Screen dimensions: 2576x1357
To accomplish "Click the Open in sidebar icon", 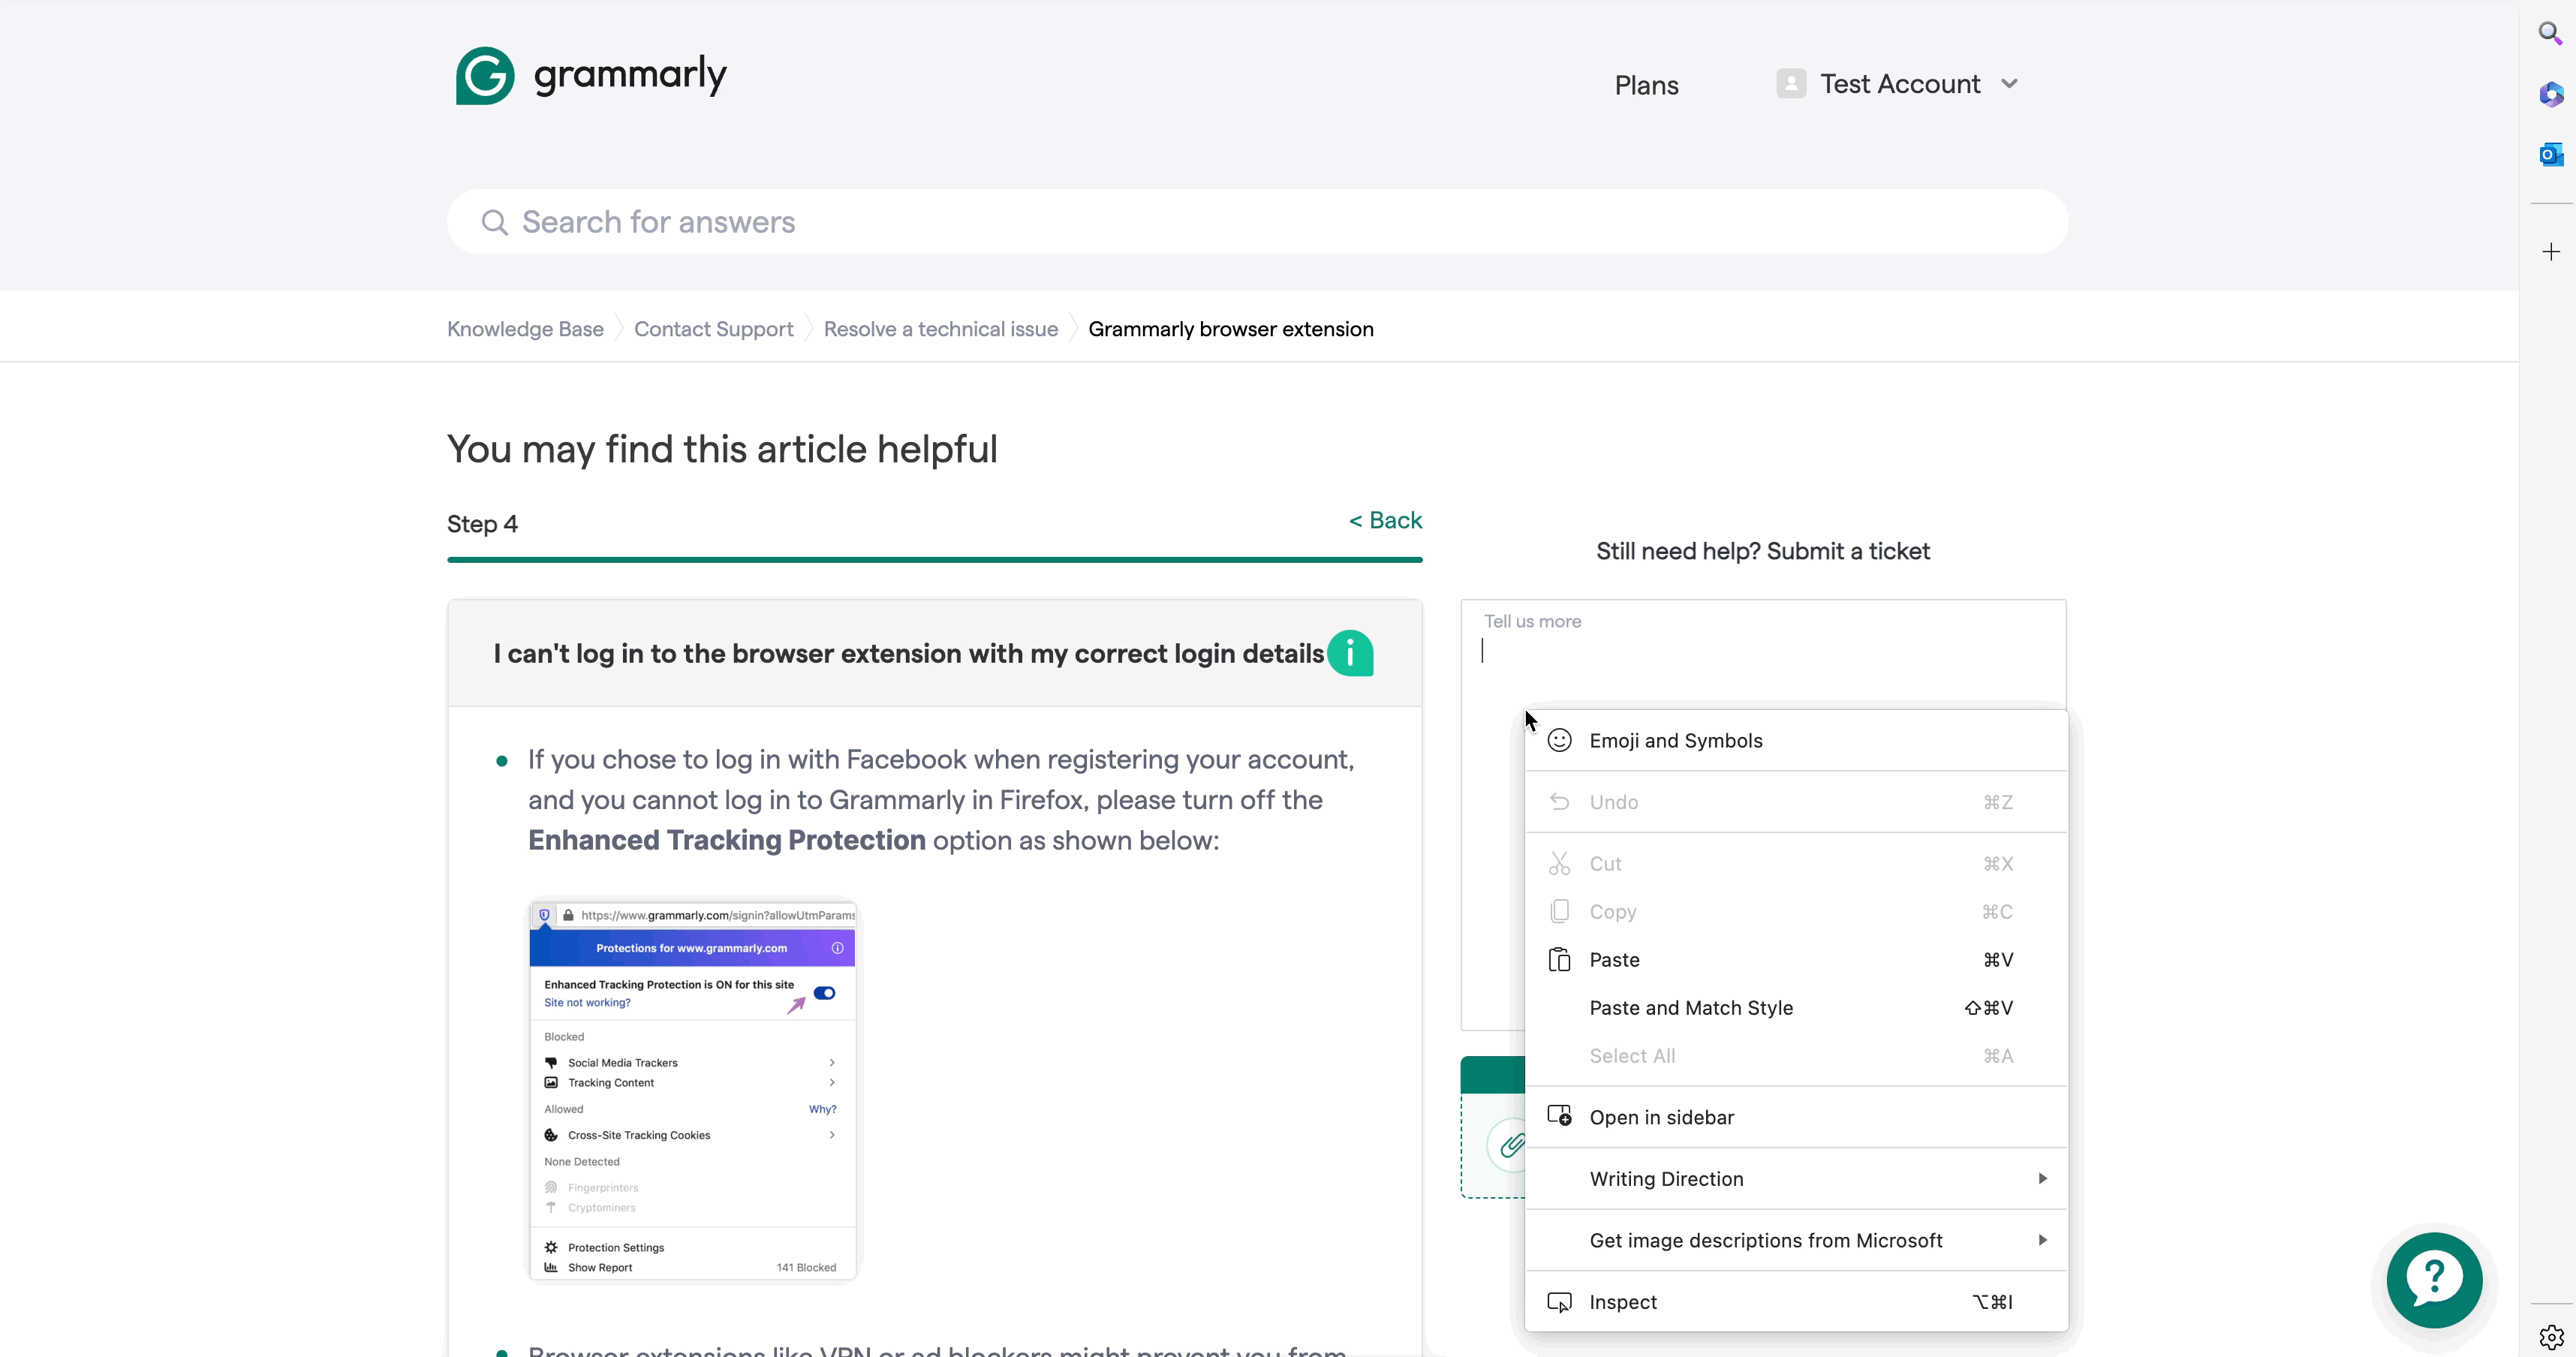I will [x=1559, y=1117].
